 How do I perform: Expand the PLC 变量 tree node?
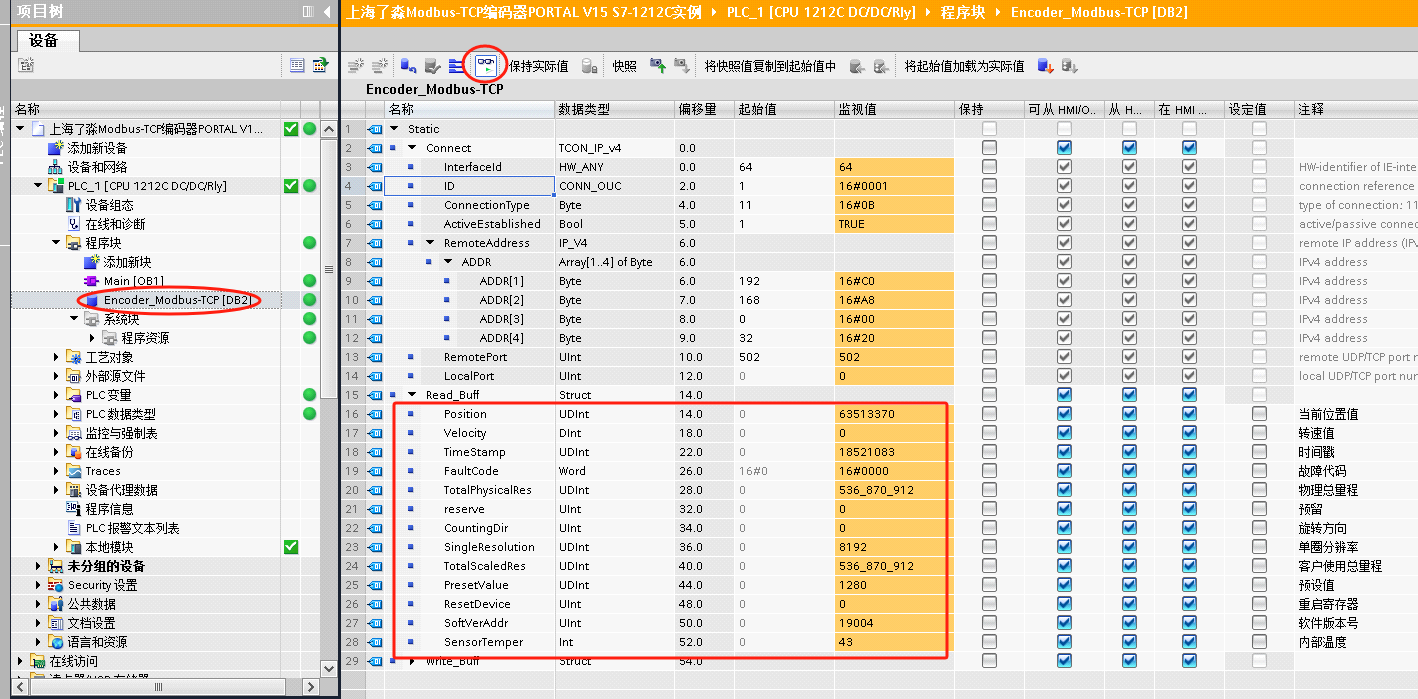[x=56, y=395]
